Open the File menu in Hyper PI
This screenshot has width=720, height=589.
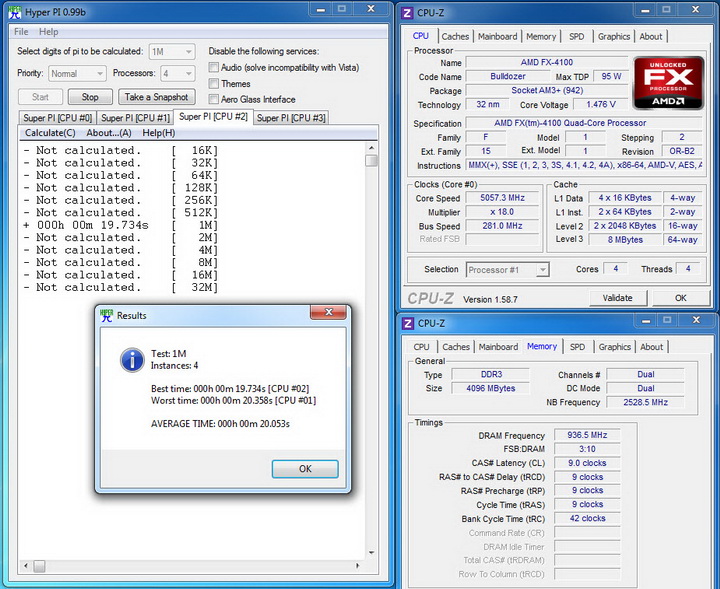[21, 32]
